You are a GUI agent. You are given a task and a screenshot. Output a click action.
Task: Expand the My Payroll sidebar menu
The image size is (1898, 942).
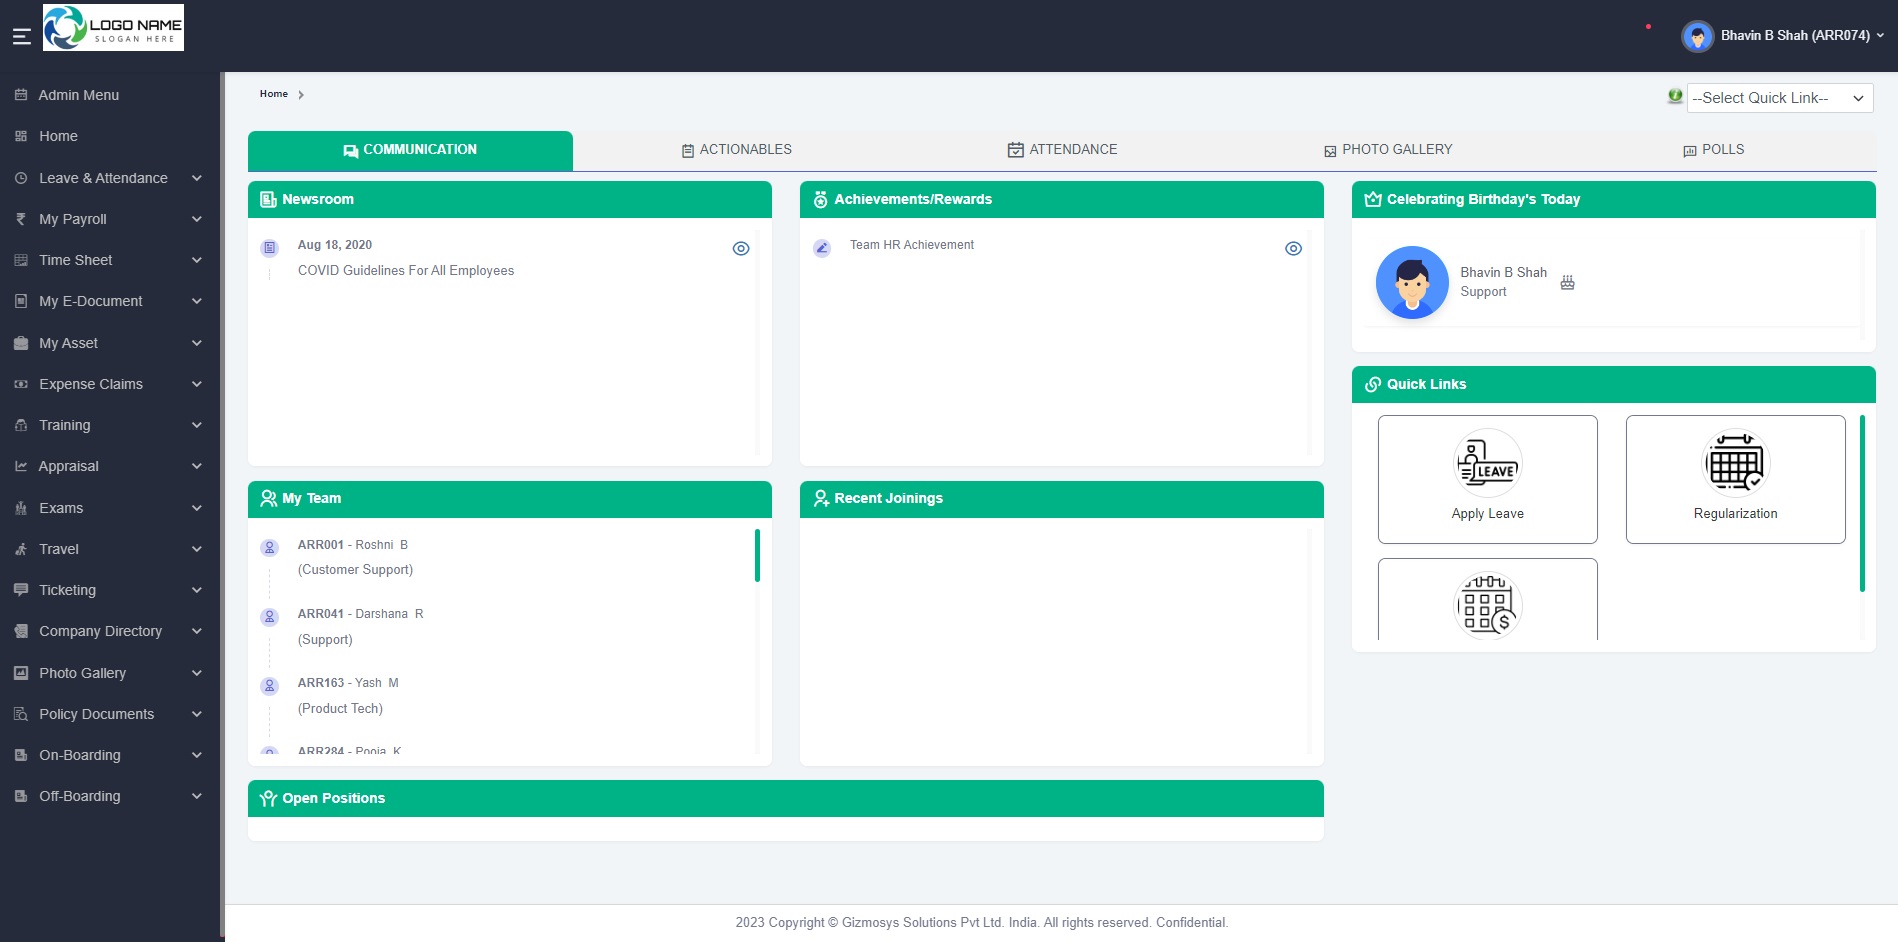110,219
